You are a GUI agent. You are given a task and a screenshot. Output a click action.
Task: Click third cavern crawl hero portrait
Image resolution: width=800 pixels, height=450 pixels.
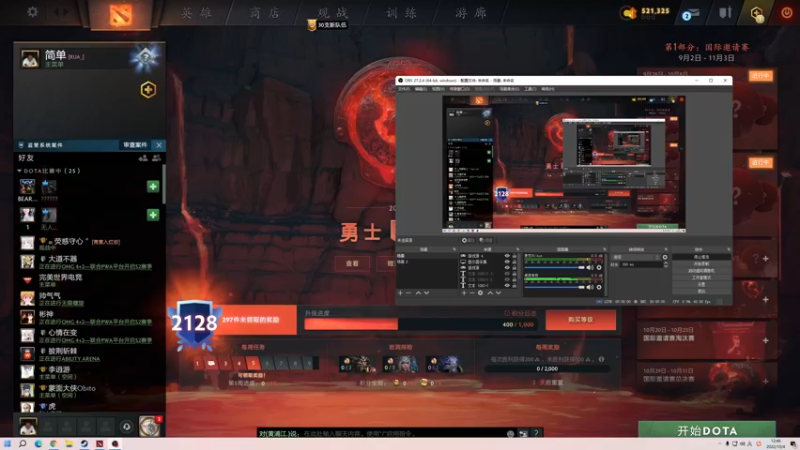tap(444, 364)
